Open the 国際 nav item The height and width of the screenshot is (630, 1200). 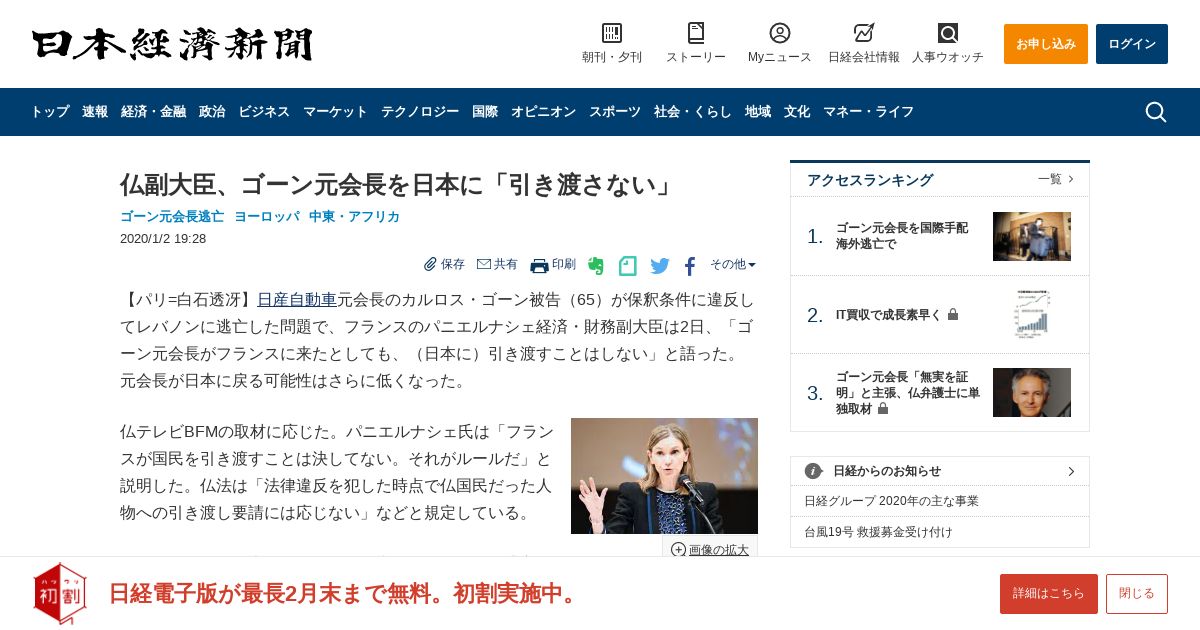485,112
